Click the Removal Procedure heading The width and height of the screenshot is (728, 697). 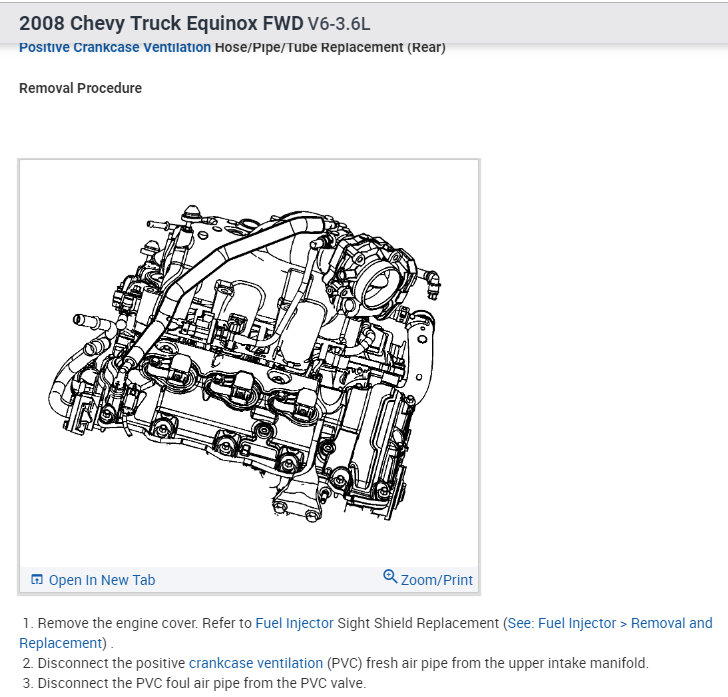point(80,88)
